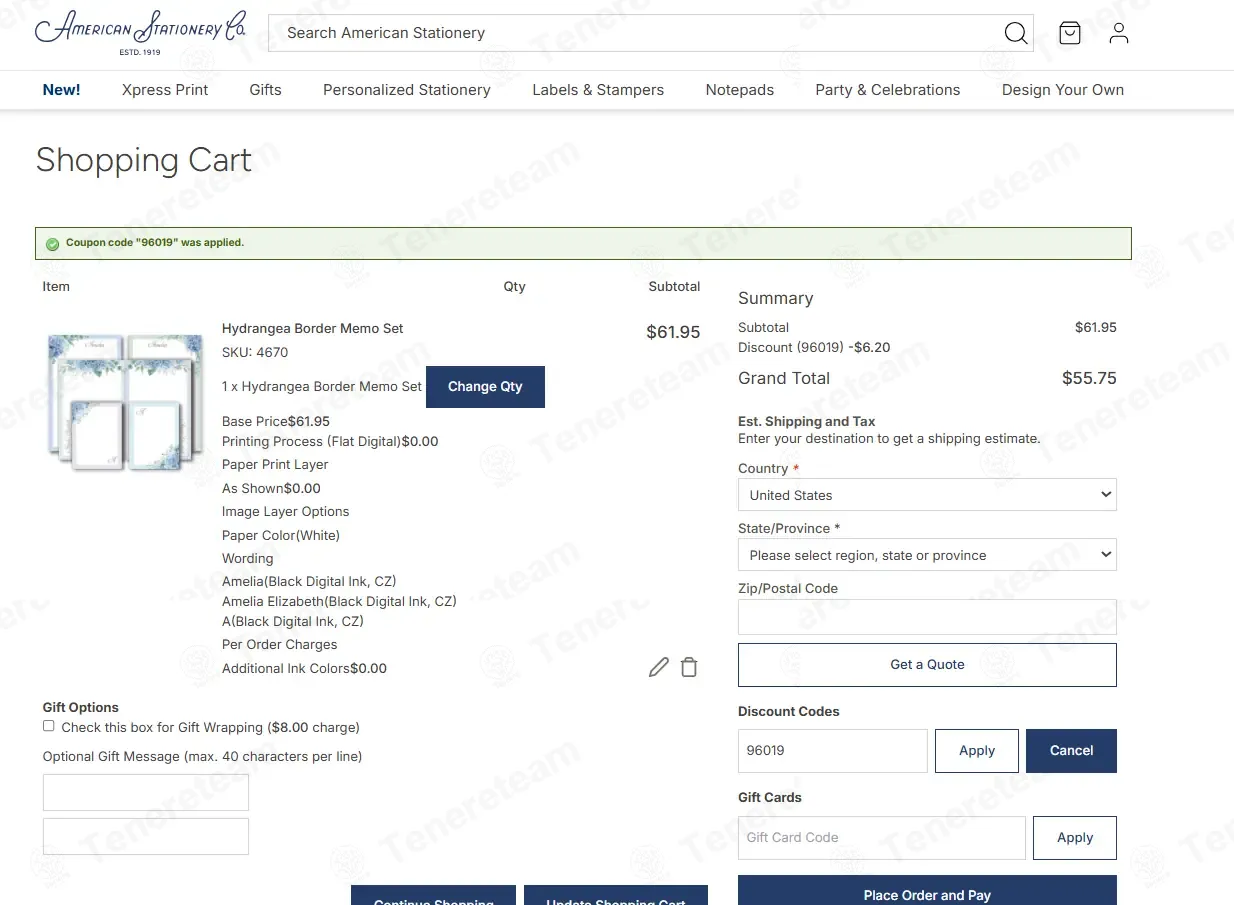Open the account profile icon
Screen dimensions: 1234x905
(x=1119, y=33)
